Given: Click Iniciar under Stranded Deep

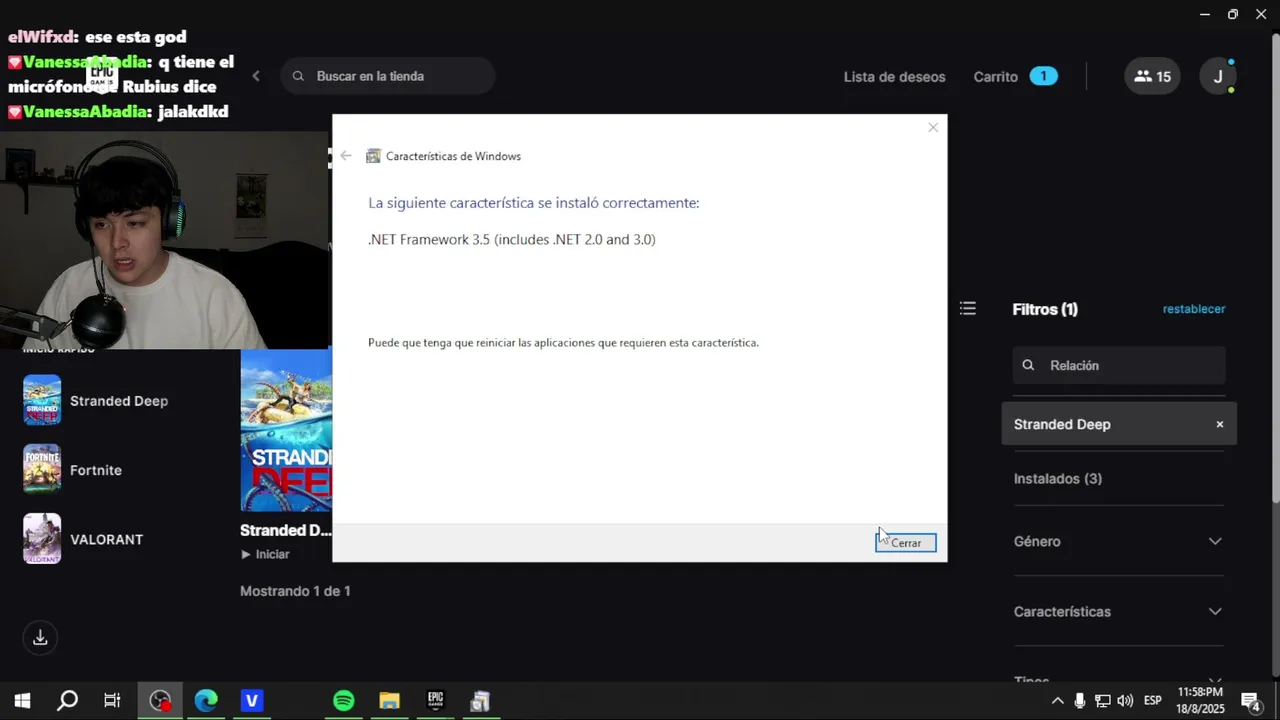Looking at the screenshot, I should [x=265, y=554].
